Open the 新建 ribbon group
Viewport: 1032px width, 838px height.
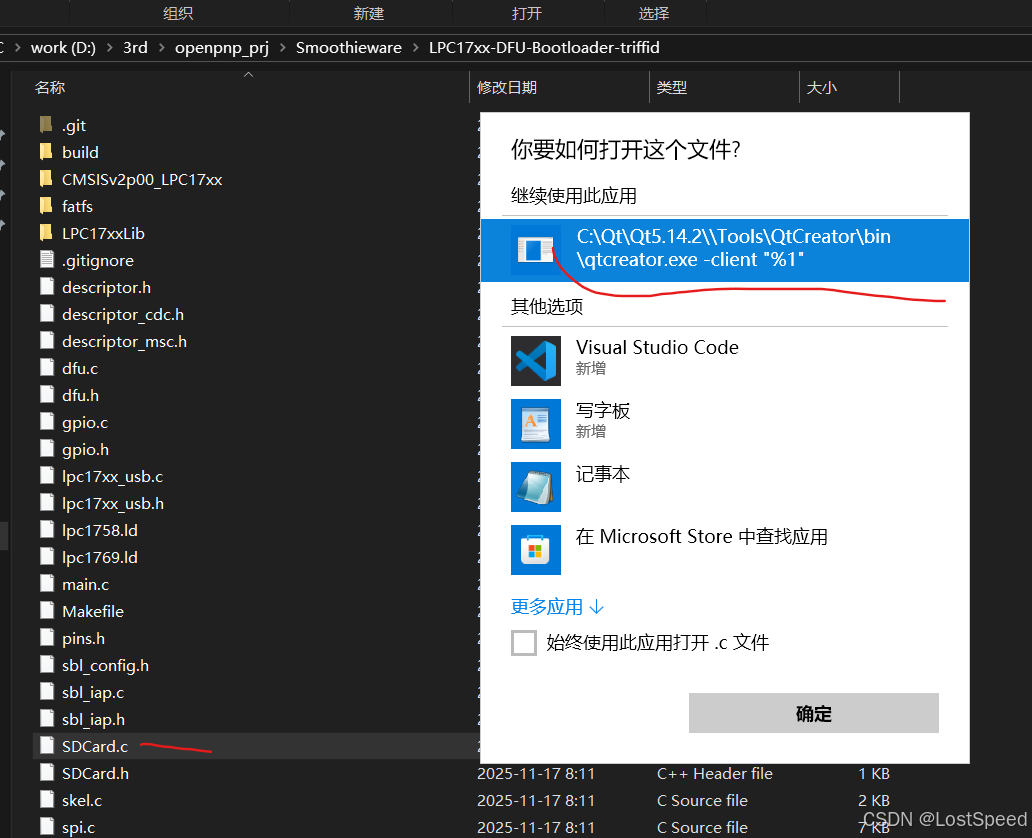(x=369, y=13)
